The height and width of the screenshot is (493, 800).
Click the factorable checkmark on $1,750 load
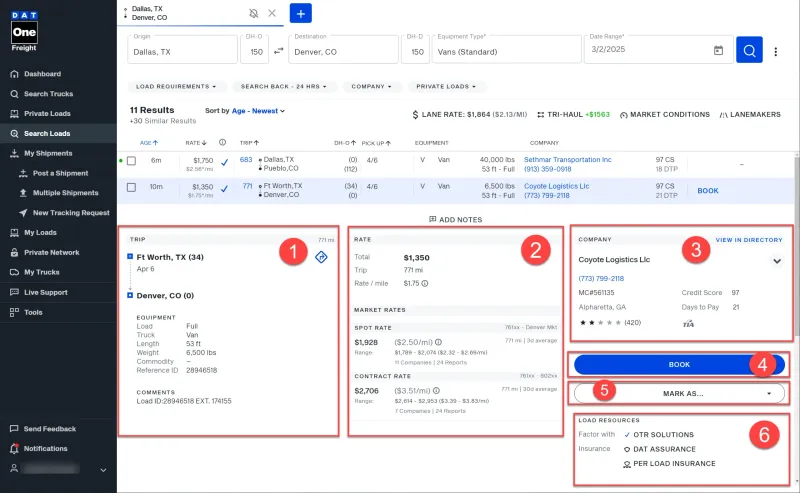click(224, 162)
